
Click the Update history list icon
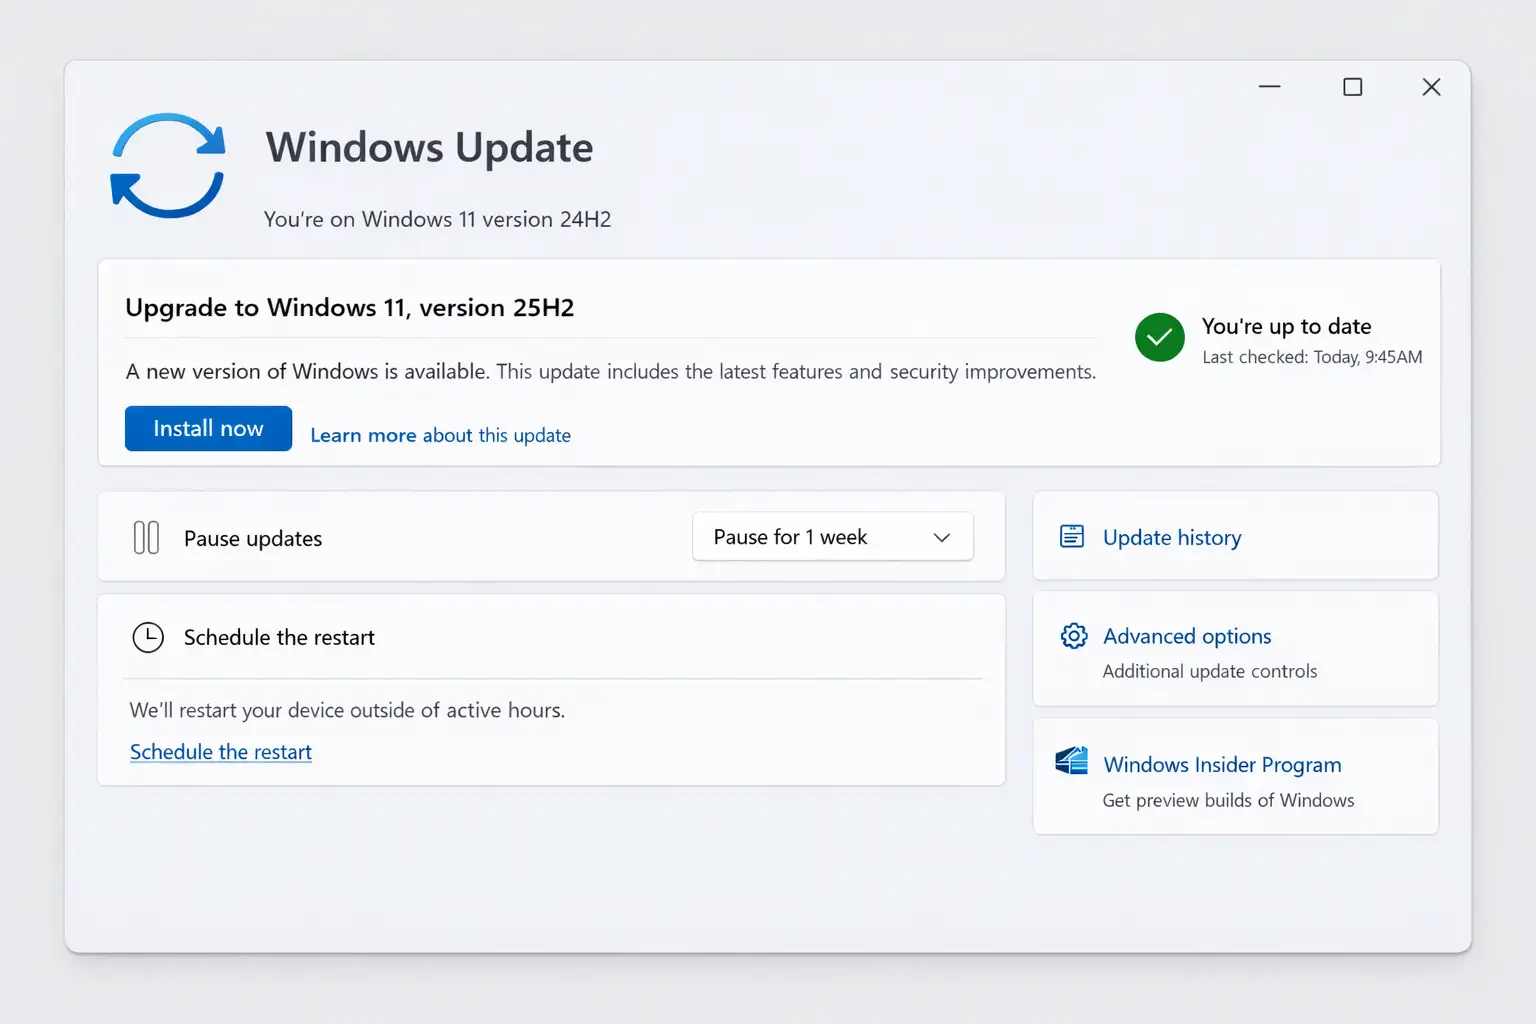tap(1072, 537)
